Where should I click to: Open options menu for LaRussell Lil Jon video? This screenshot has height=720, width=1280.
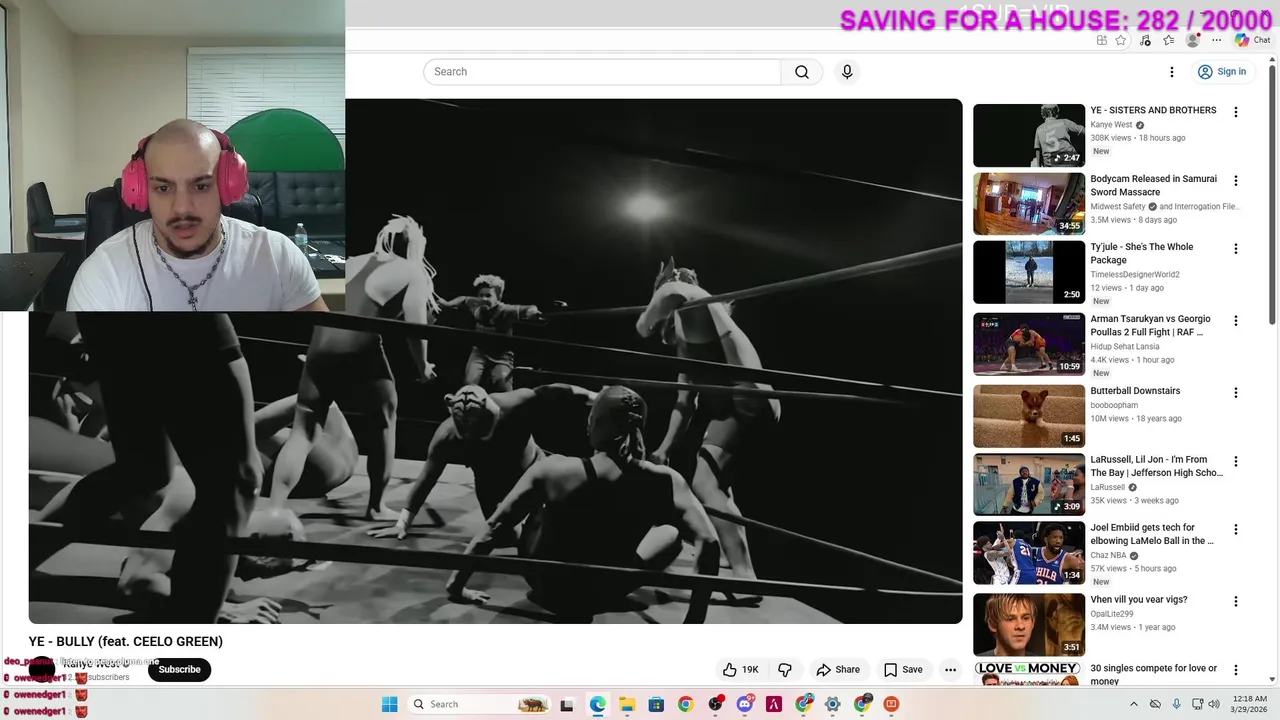tap(1236, 462)
